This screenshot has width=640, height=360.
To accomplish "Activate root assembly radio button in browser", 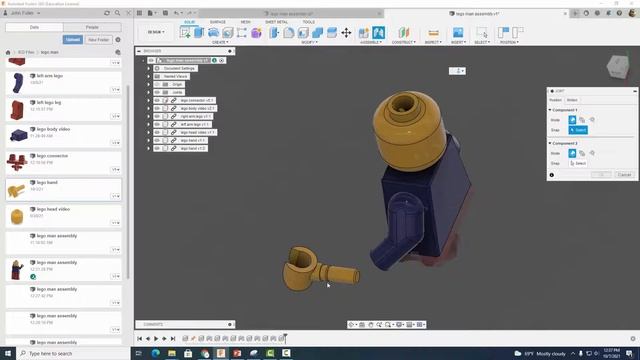I will pos(222,60).
